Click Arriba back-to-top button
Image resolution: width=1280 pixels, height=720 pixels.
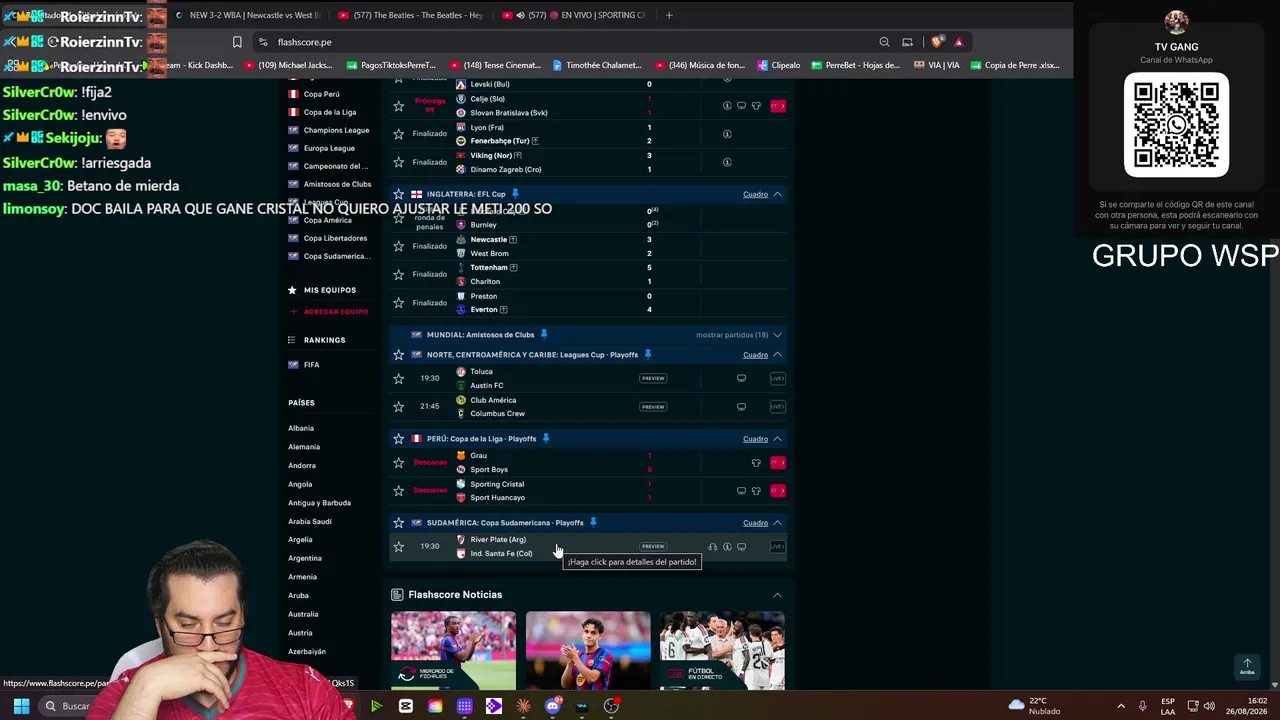(x=1246, y=667)
